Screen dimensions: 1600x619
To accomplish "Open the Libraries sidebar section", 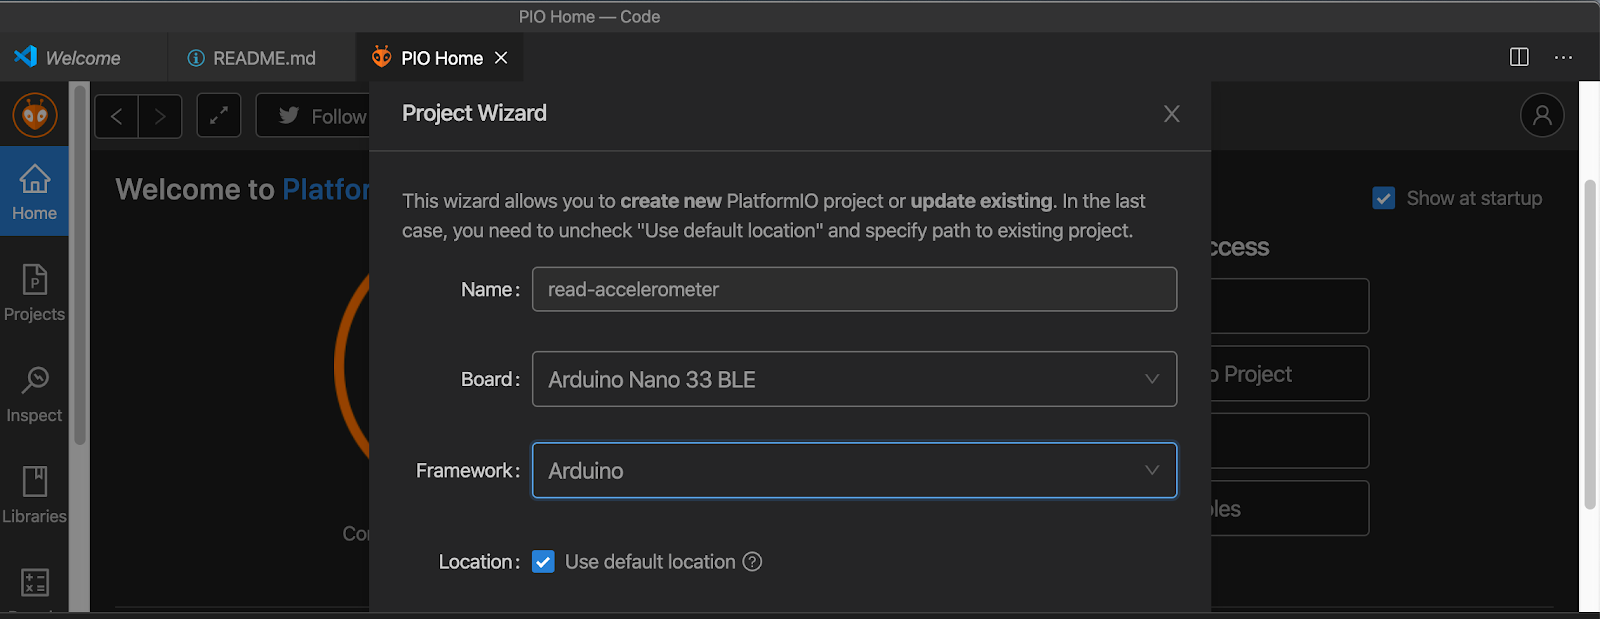I will [35, 494].
